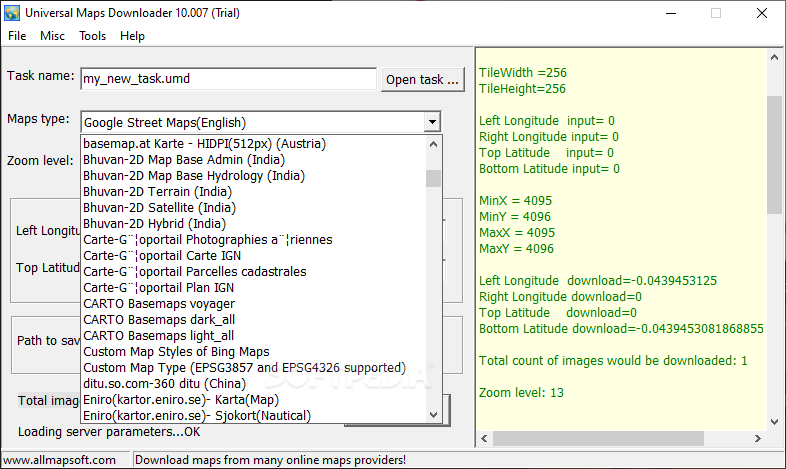
Task: Select CARTO Basemaps light_all
Action: pyautogui.click(x=253, y=336)
